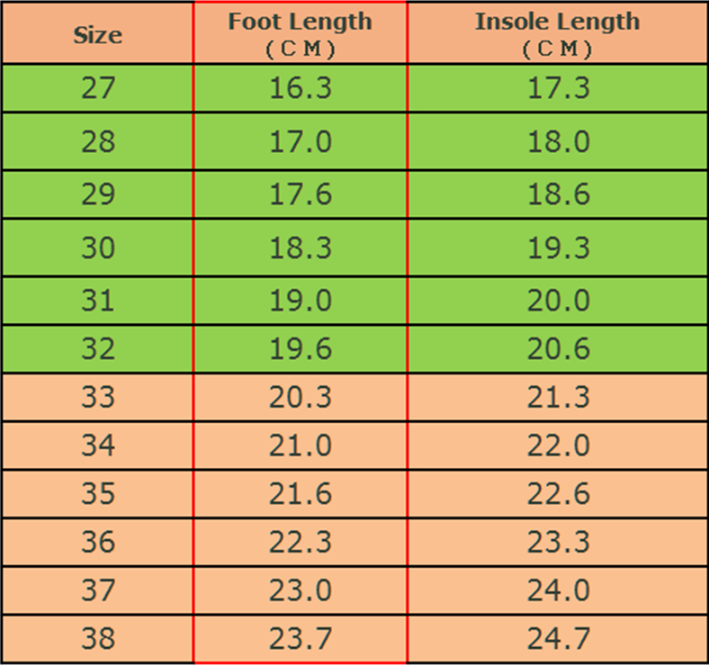Click the Foot Length column header
This screenshot has width=709, height=665.
pos(300,33)
